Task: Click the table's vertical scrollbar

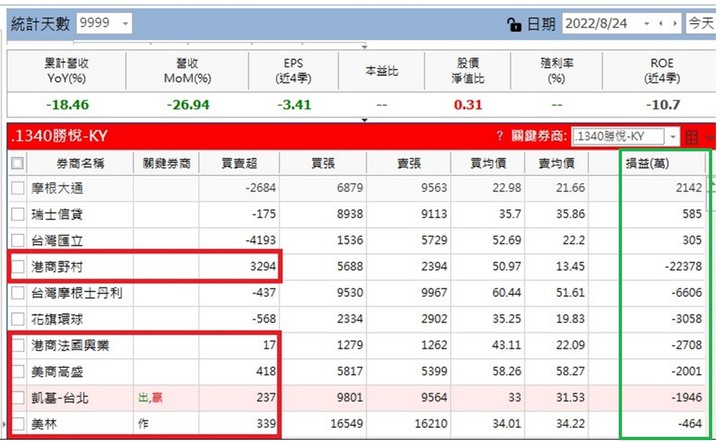Action: [711, 193]
